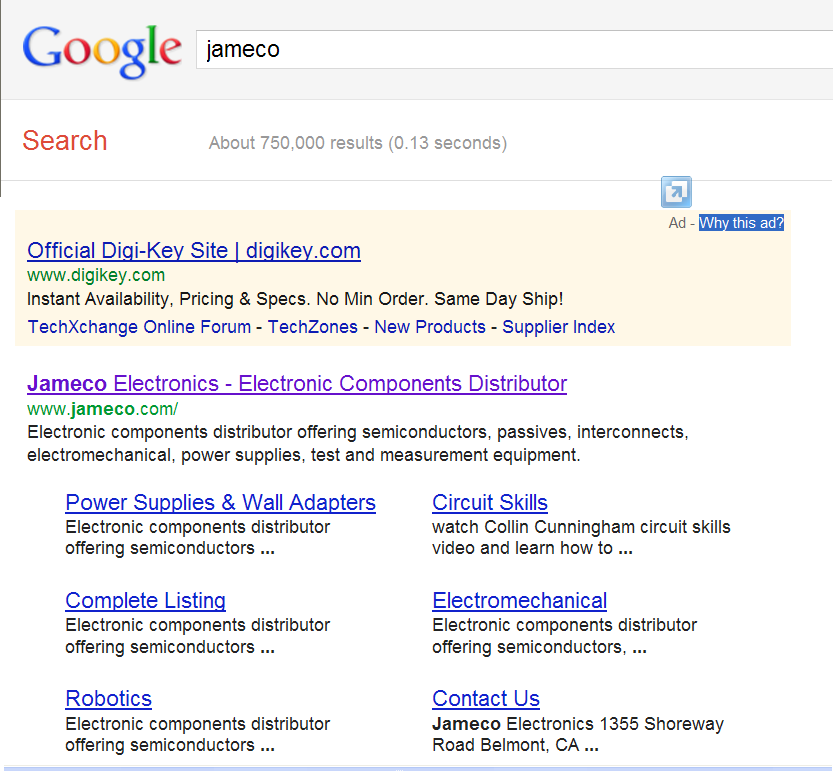
Task: Open Robotics sitelink
Action: coord(108,699)
